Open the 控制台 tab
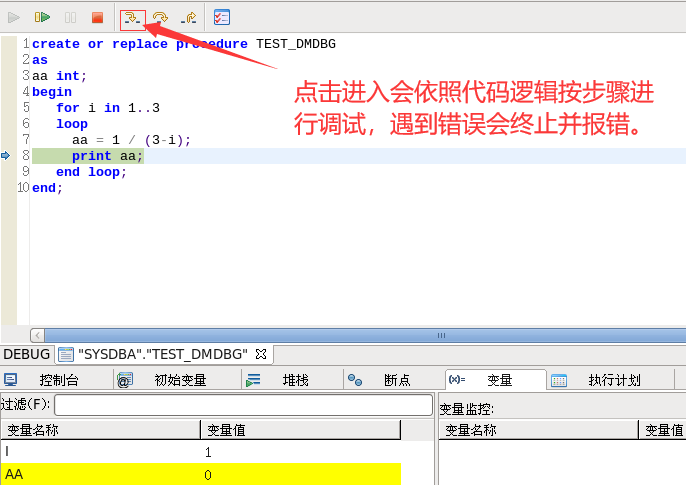The image size is (686, 485). click(x=59, y=380)
